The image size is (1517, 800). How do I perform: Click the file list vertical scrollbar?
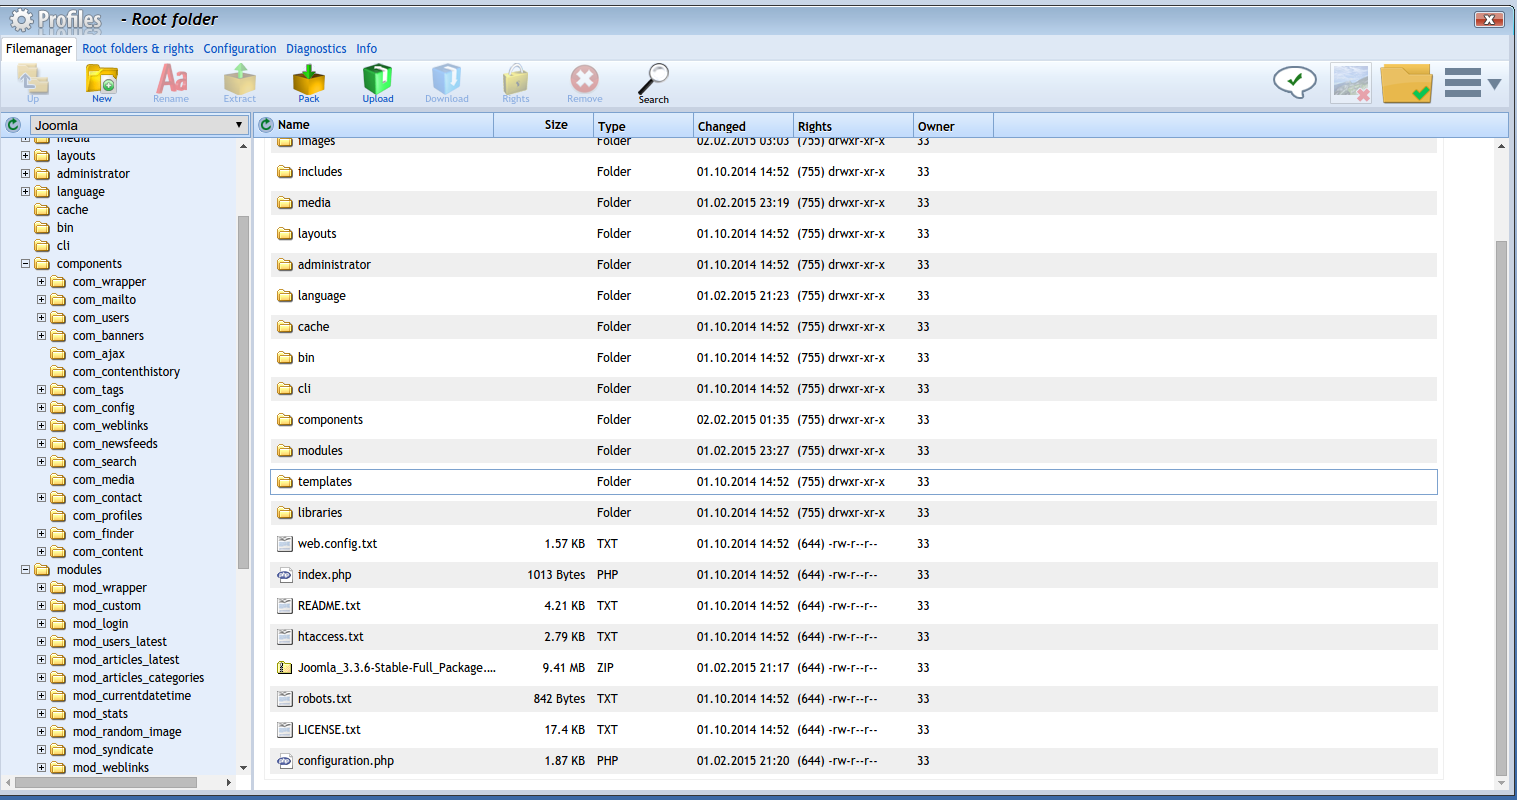coord(1500,500)
